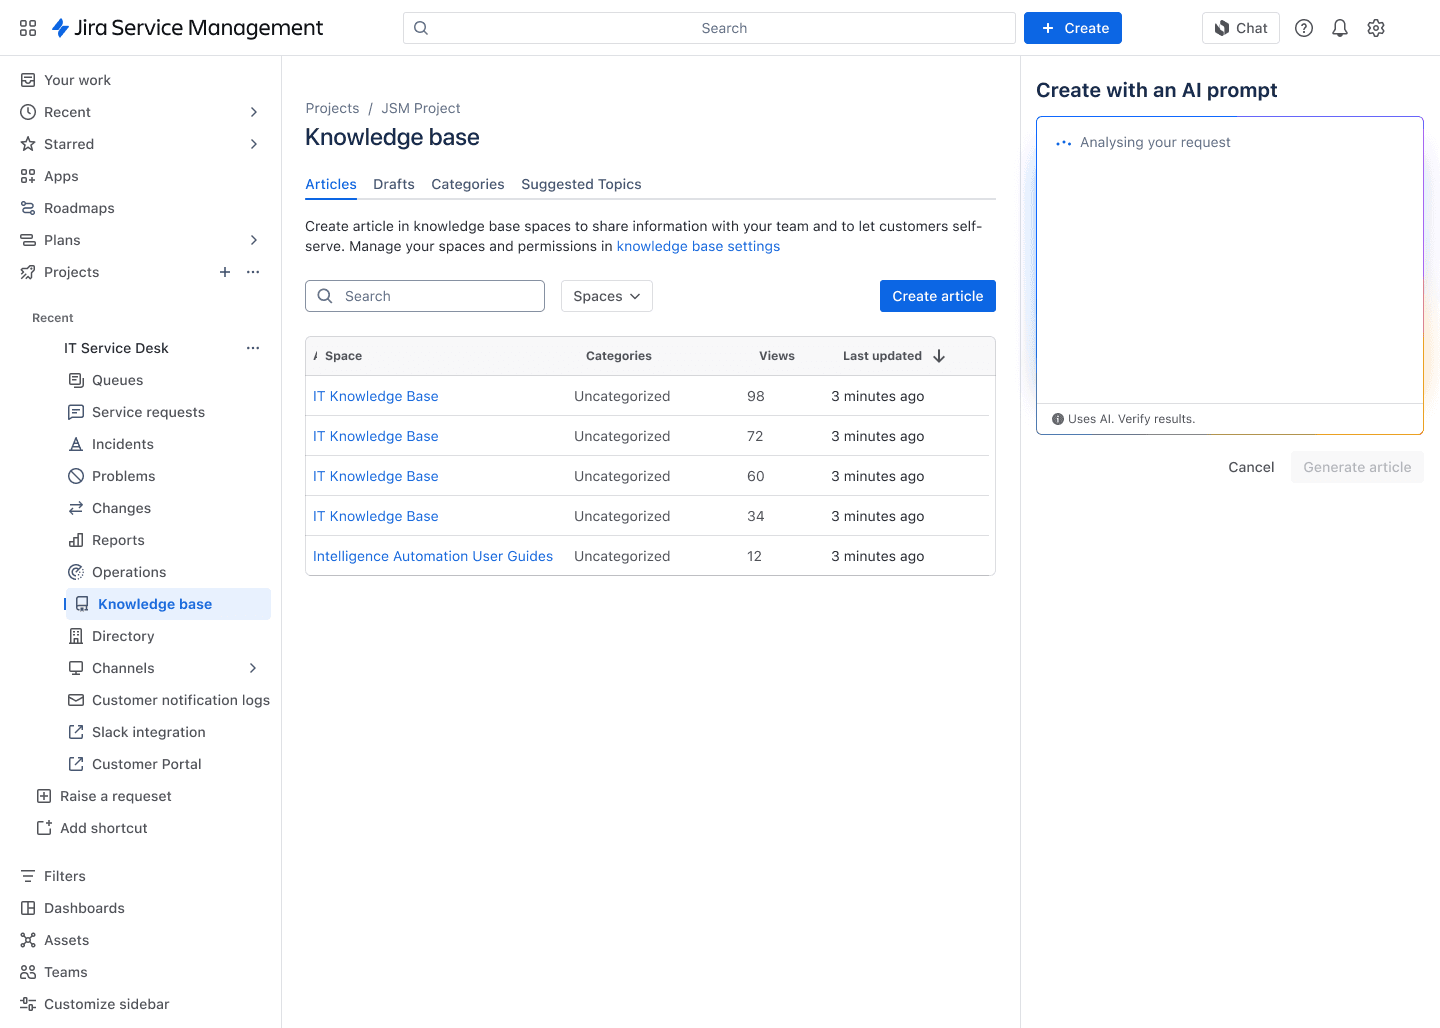Expand the Starred sidebar chevron
The width and height of the screenshot is (1440, 1028).
coord(254,144)
